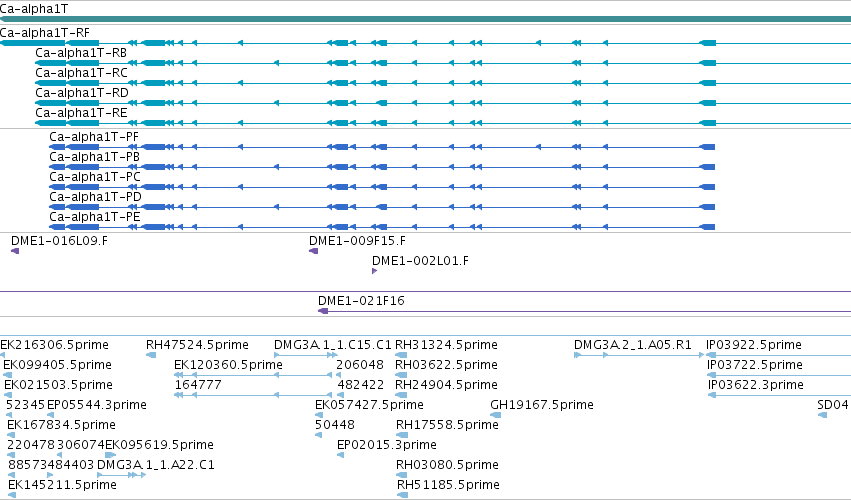Viewport: 851px width, 500px height.
Task: Click protein label Ca-alpha1T-PE
Action: pyautogui.click(x=95, y=217)
